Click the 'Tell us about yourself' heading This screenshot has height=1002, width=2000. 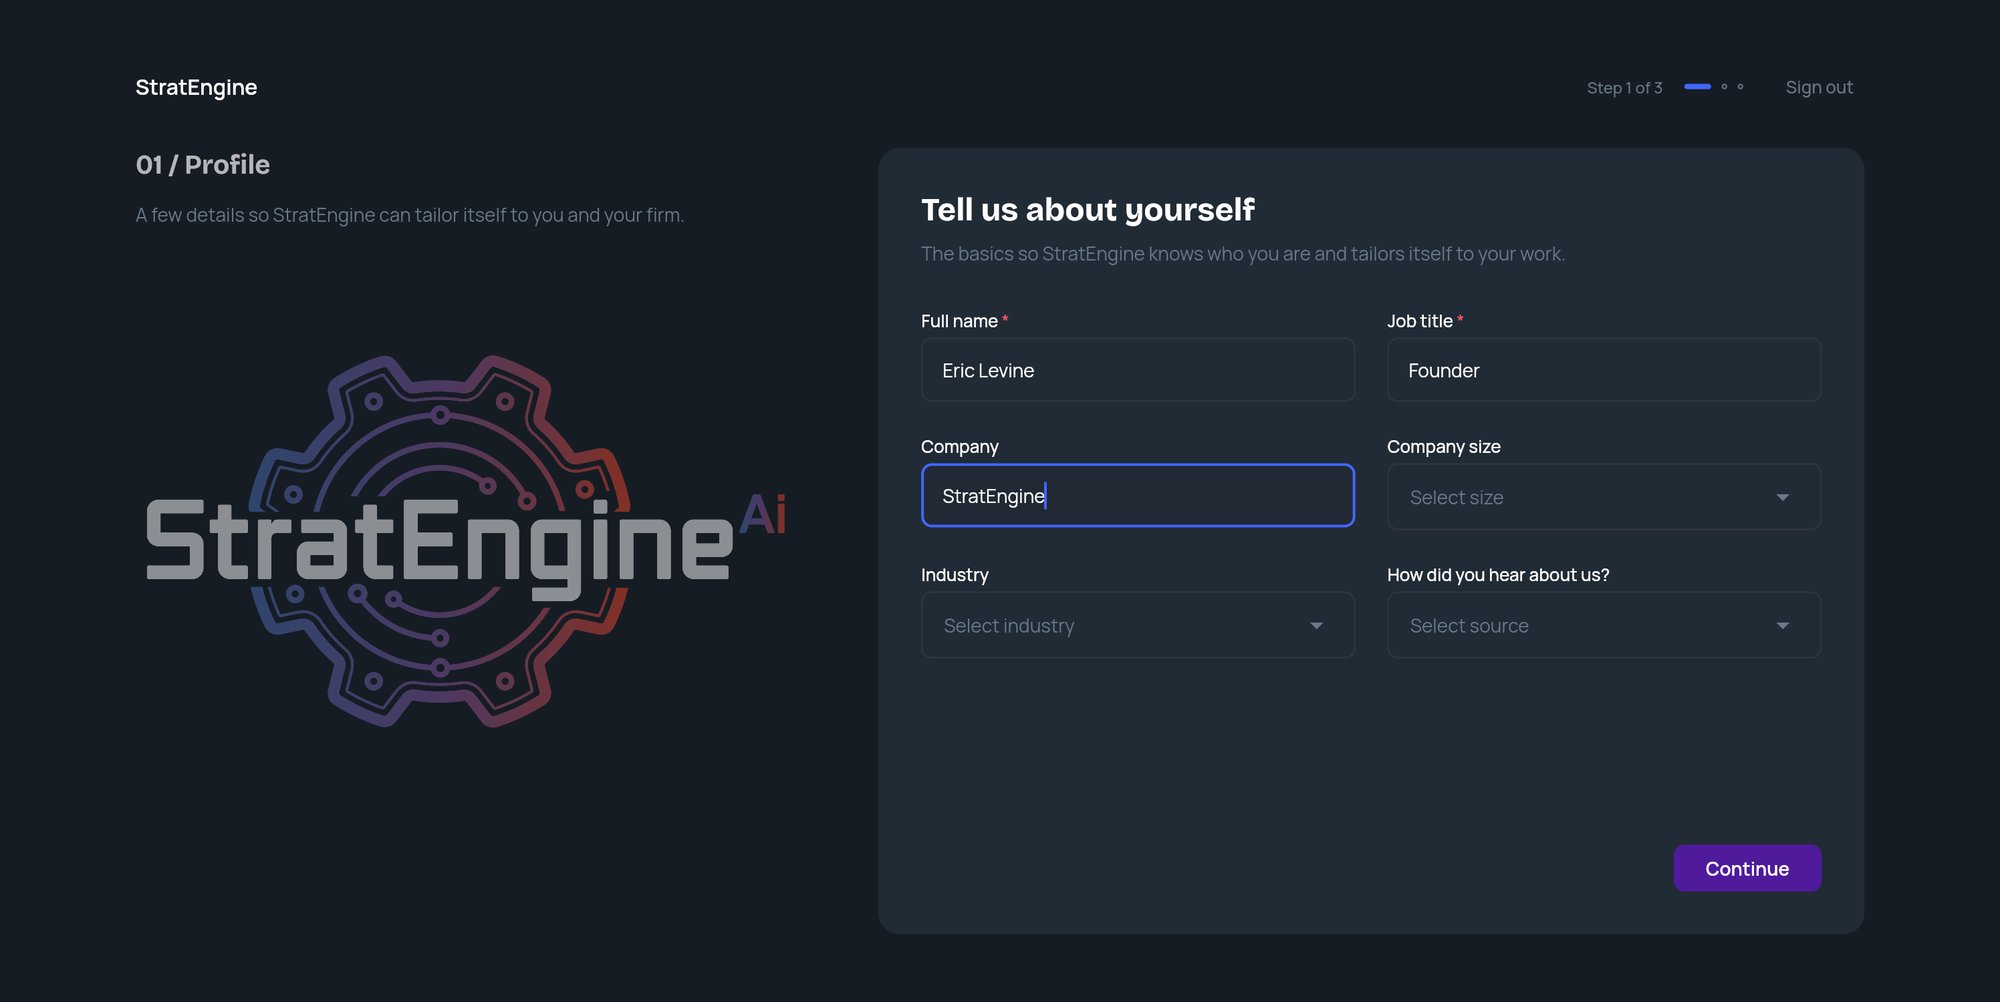(1087, 209)
